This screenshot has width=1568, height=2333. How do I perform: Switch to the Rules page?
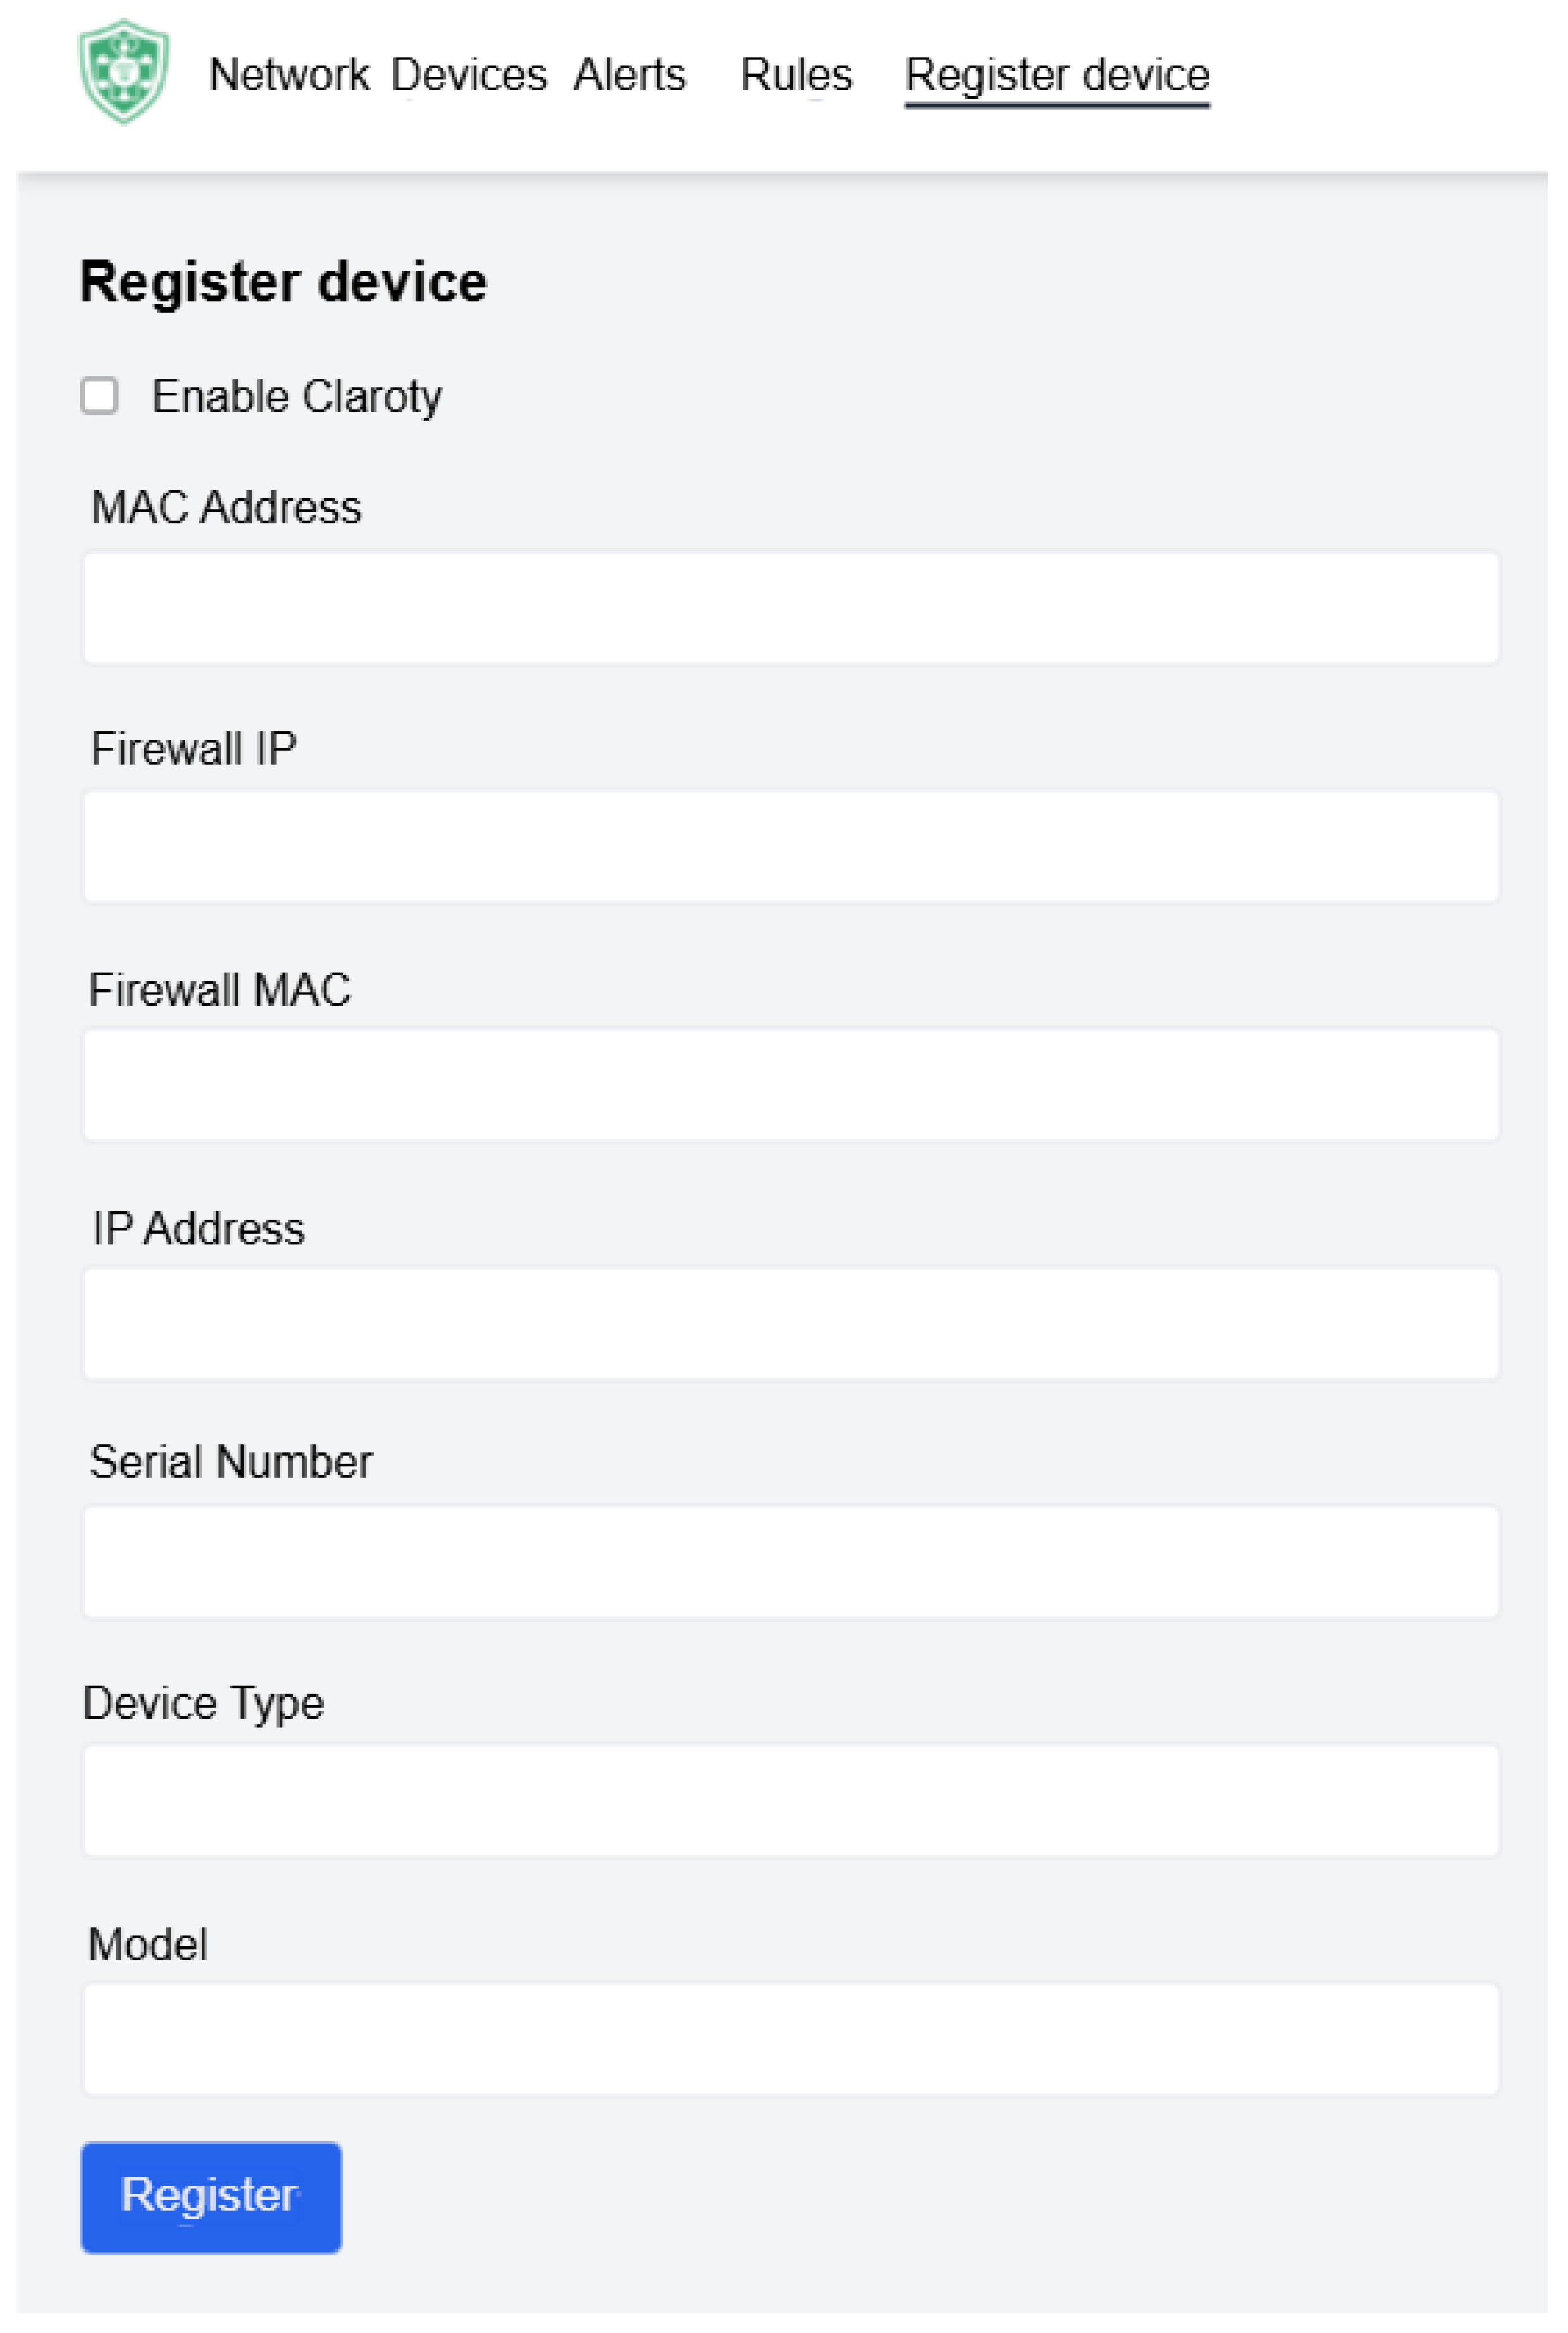point(796,75)
